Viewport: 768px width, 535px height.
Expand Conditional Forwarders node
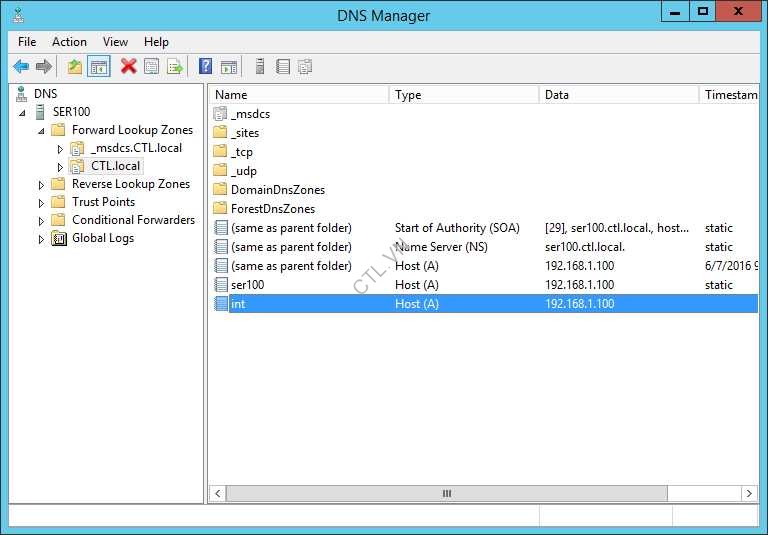click(41, 221)
